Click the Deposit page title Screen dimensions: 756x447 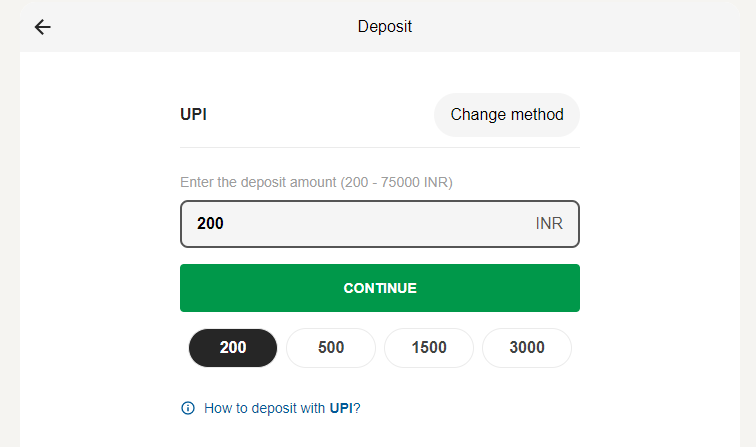(385, 27)
